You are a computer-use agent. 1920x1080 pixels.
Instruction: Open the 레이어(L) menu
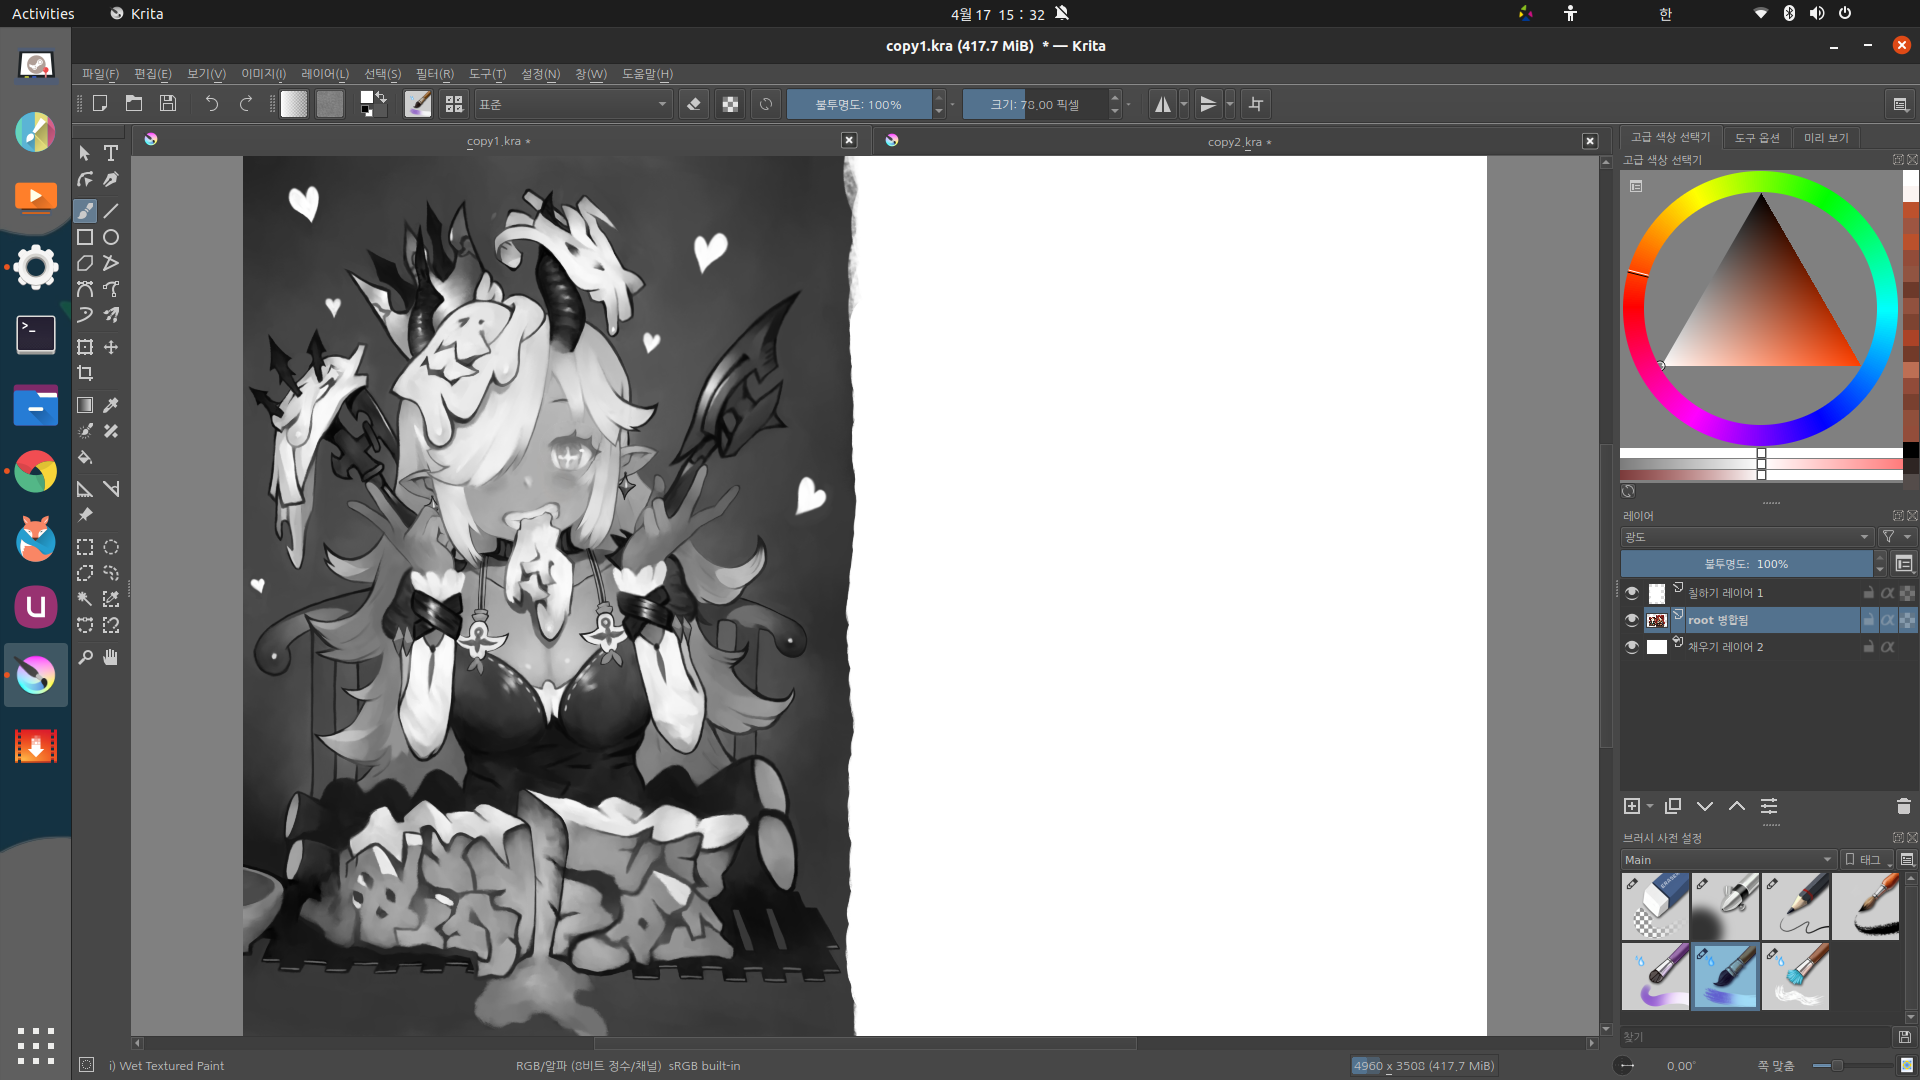tap(325, 74)
